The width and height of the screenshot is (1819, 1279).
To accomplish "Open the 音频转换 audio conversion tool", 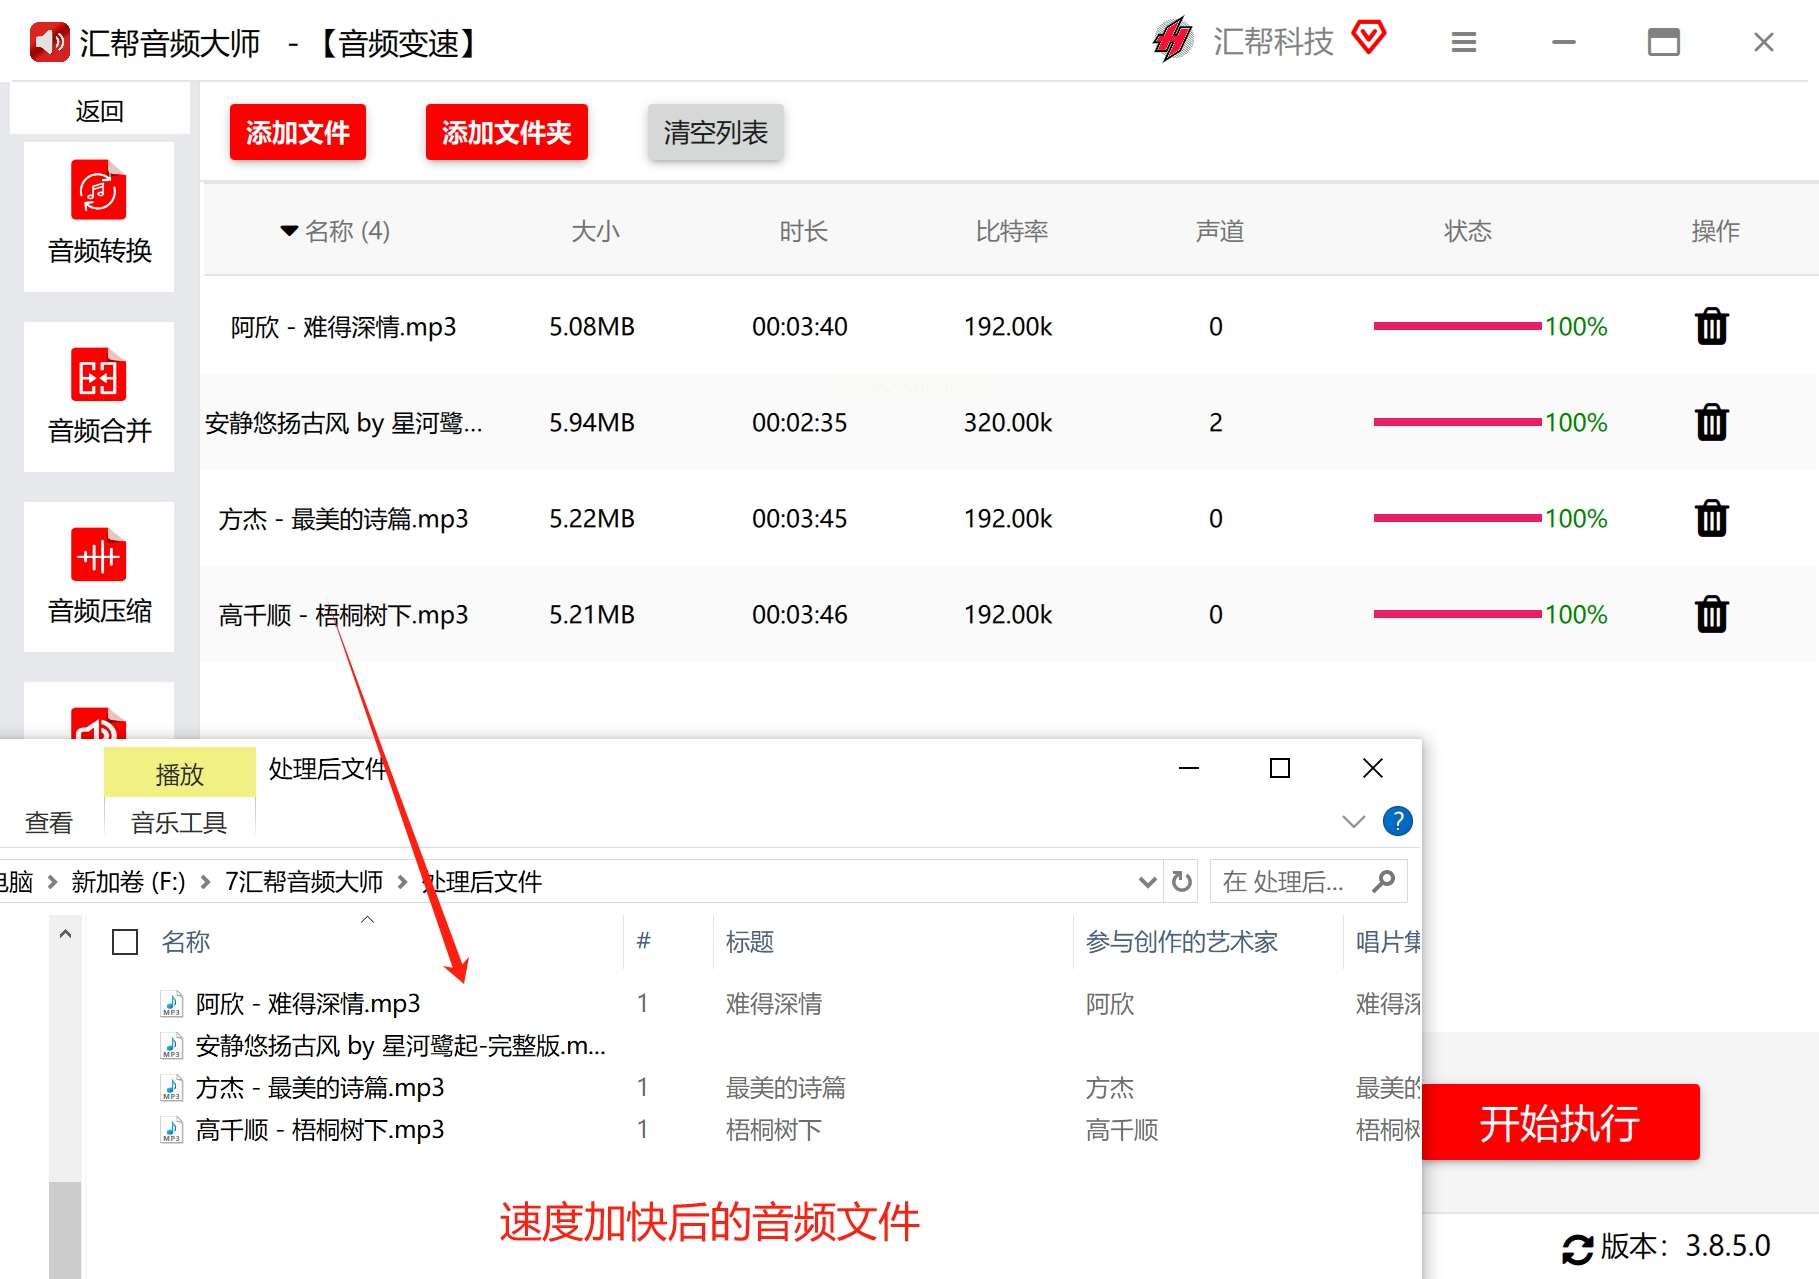I will tap(99, 216).
